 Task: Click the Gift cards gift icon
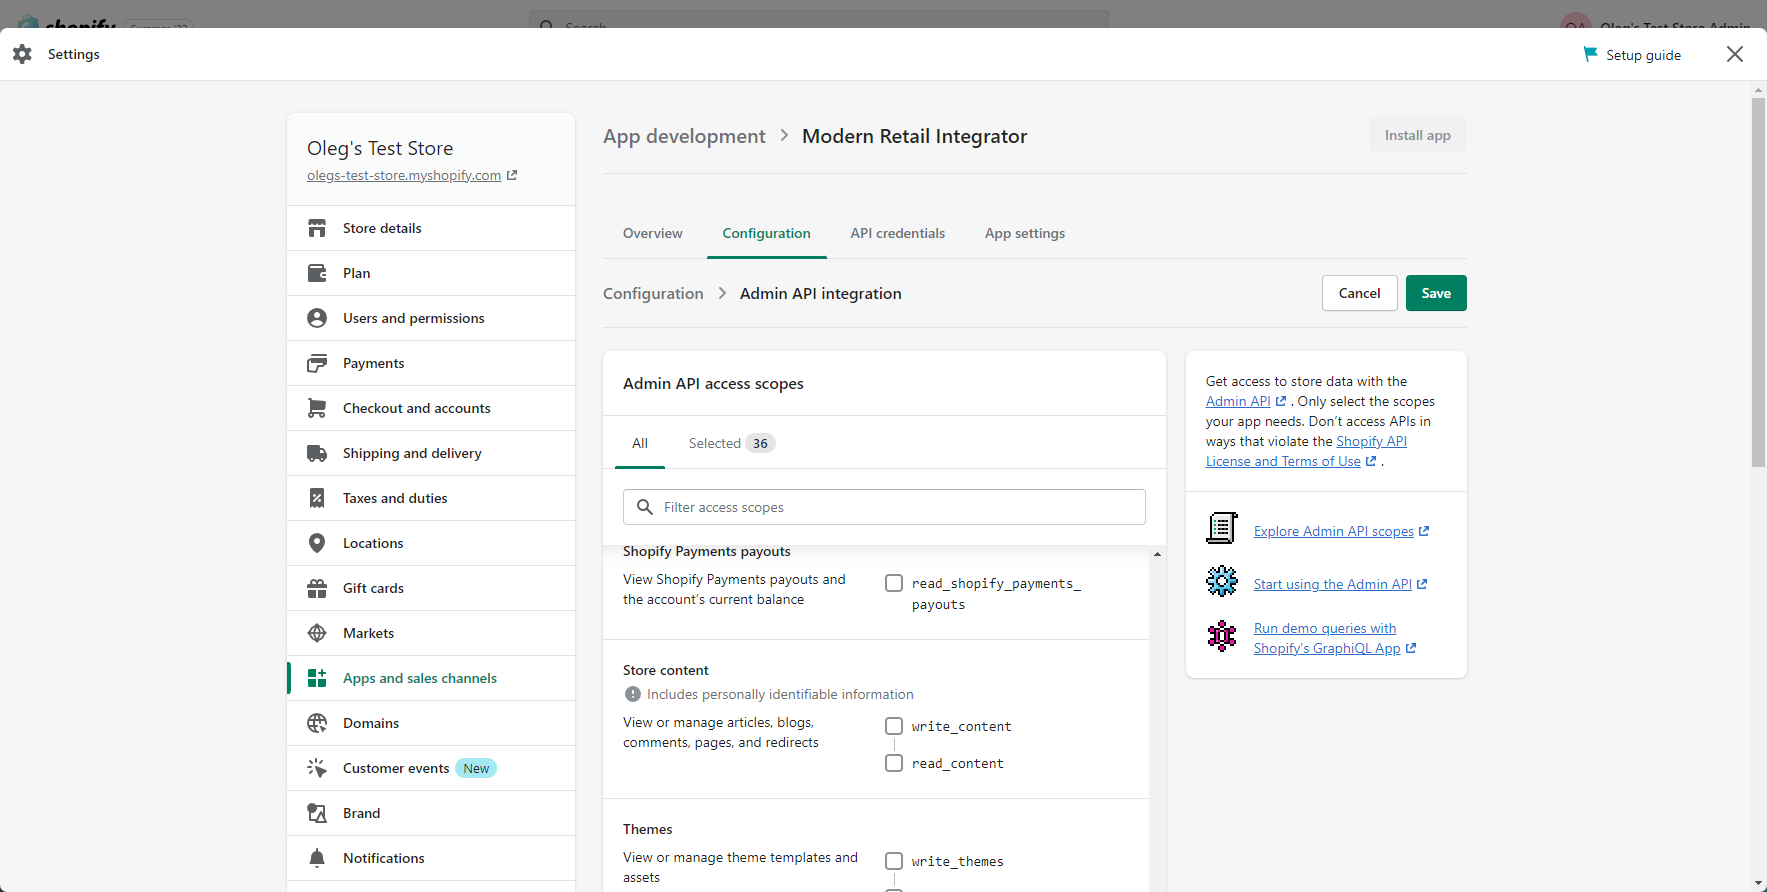(x=317, y=588)
